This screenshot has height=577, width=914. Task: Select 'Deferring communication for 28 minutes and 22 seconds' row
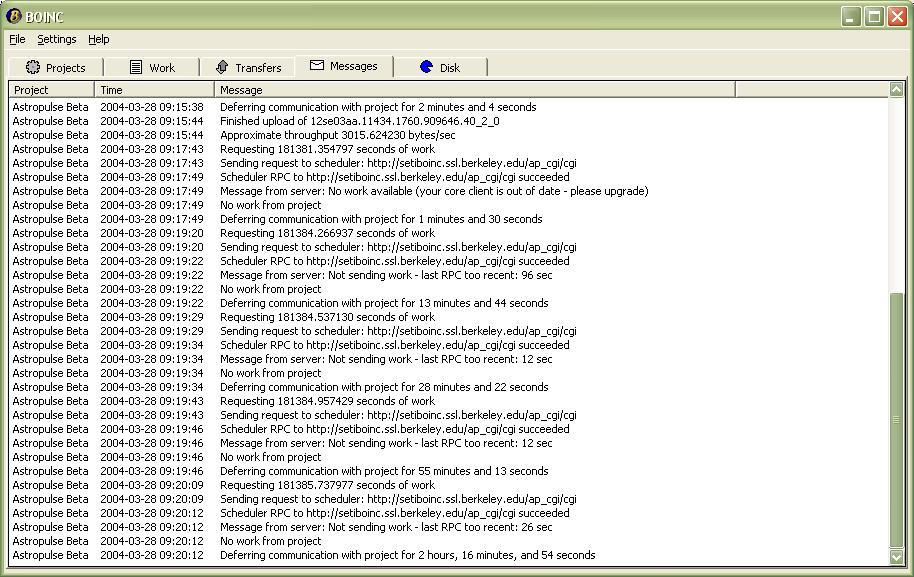(384, 387)
